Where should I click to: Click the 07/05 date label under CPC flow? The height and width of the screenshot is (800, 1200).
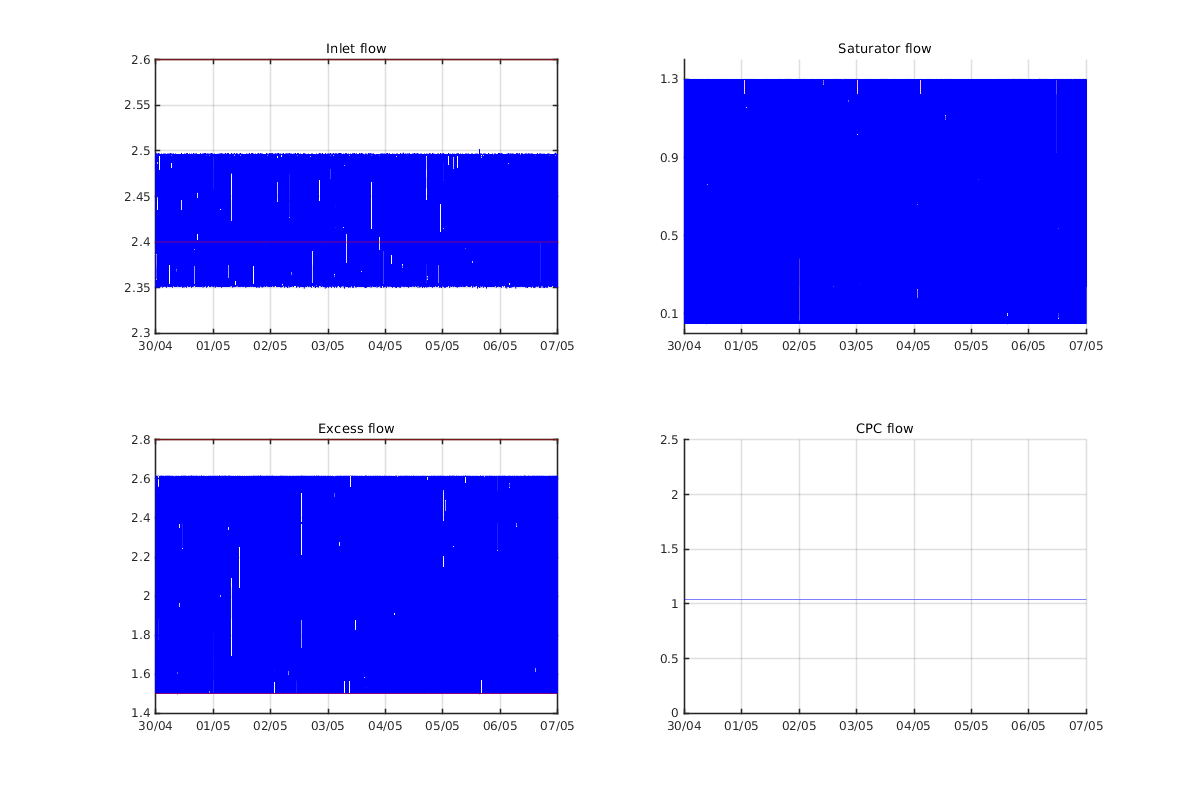(1087, 726)
